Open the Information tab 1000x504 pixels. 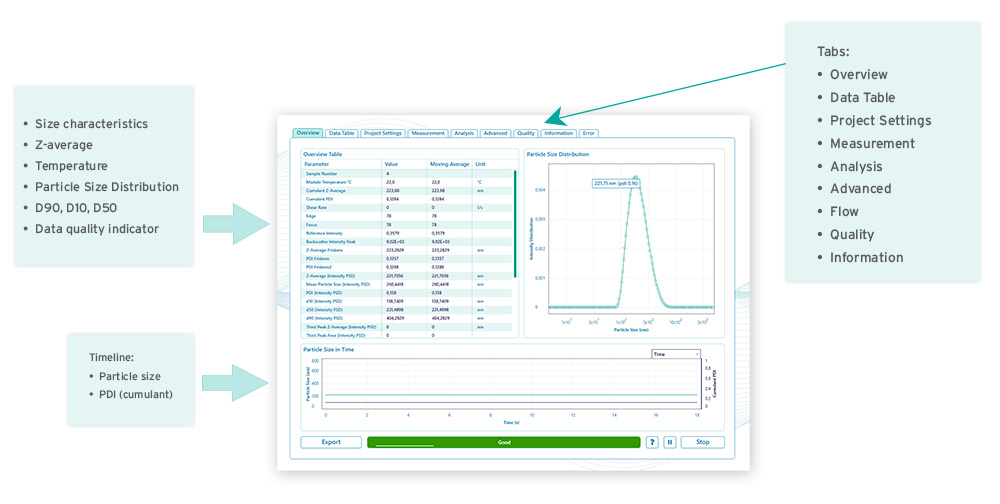(x=559, y=133)
